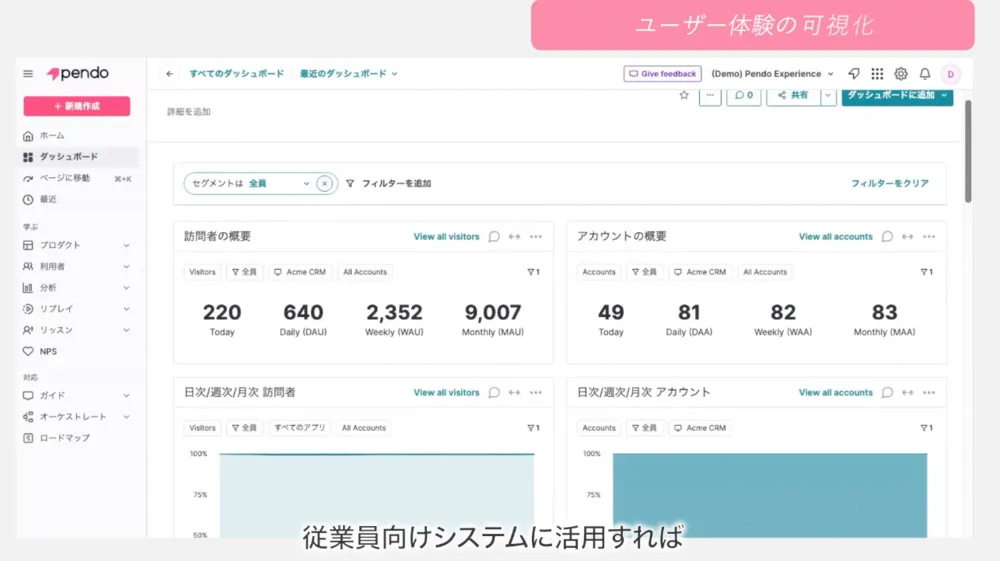Expand width of 訪問者の概要 widget
The image size is (1000, 561).
[514, 237]
